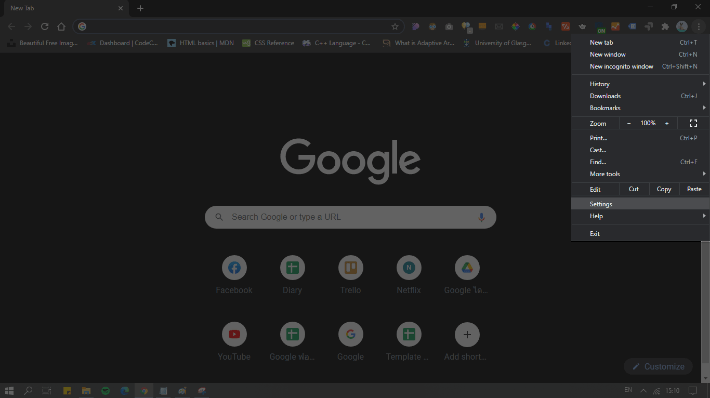The width and height of the screenshot is (710, 398).
Task: Select Cast... menu entry
Action: coord(640,150)
